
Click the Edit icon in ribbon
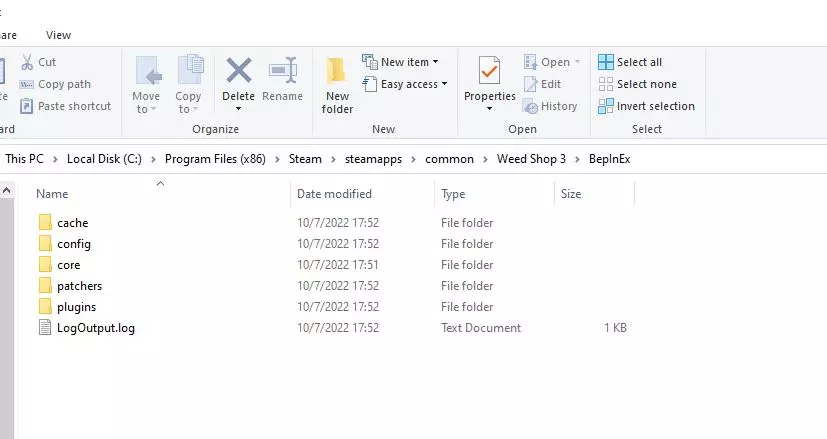[x=530, y=84]
